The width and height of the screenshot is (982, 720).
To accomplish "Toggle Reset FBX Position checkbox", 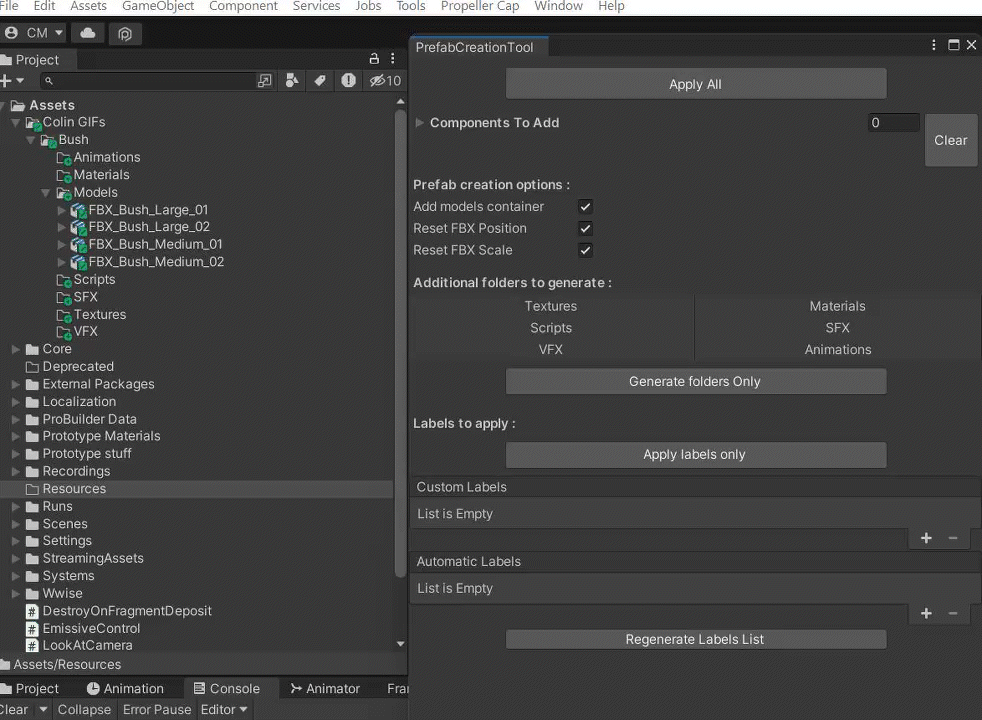I will click(x=585, y=229).
